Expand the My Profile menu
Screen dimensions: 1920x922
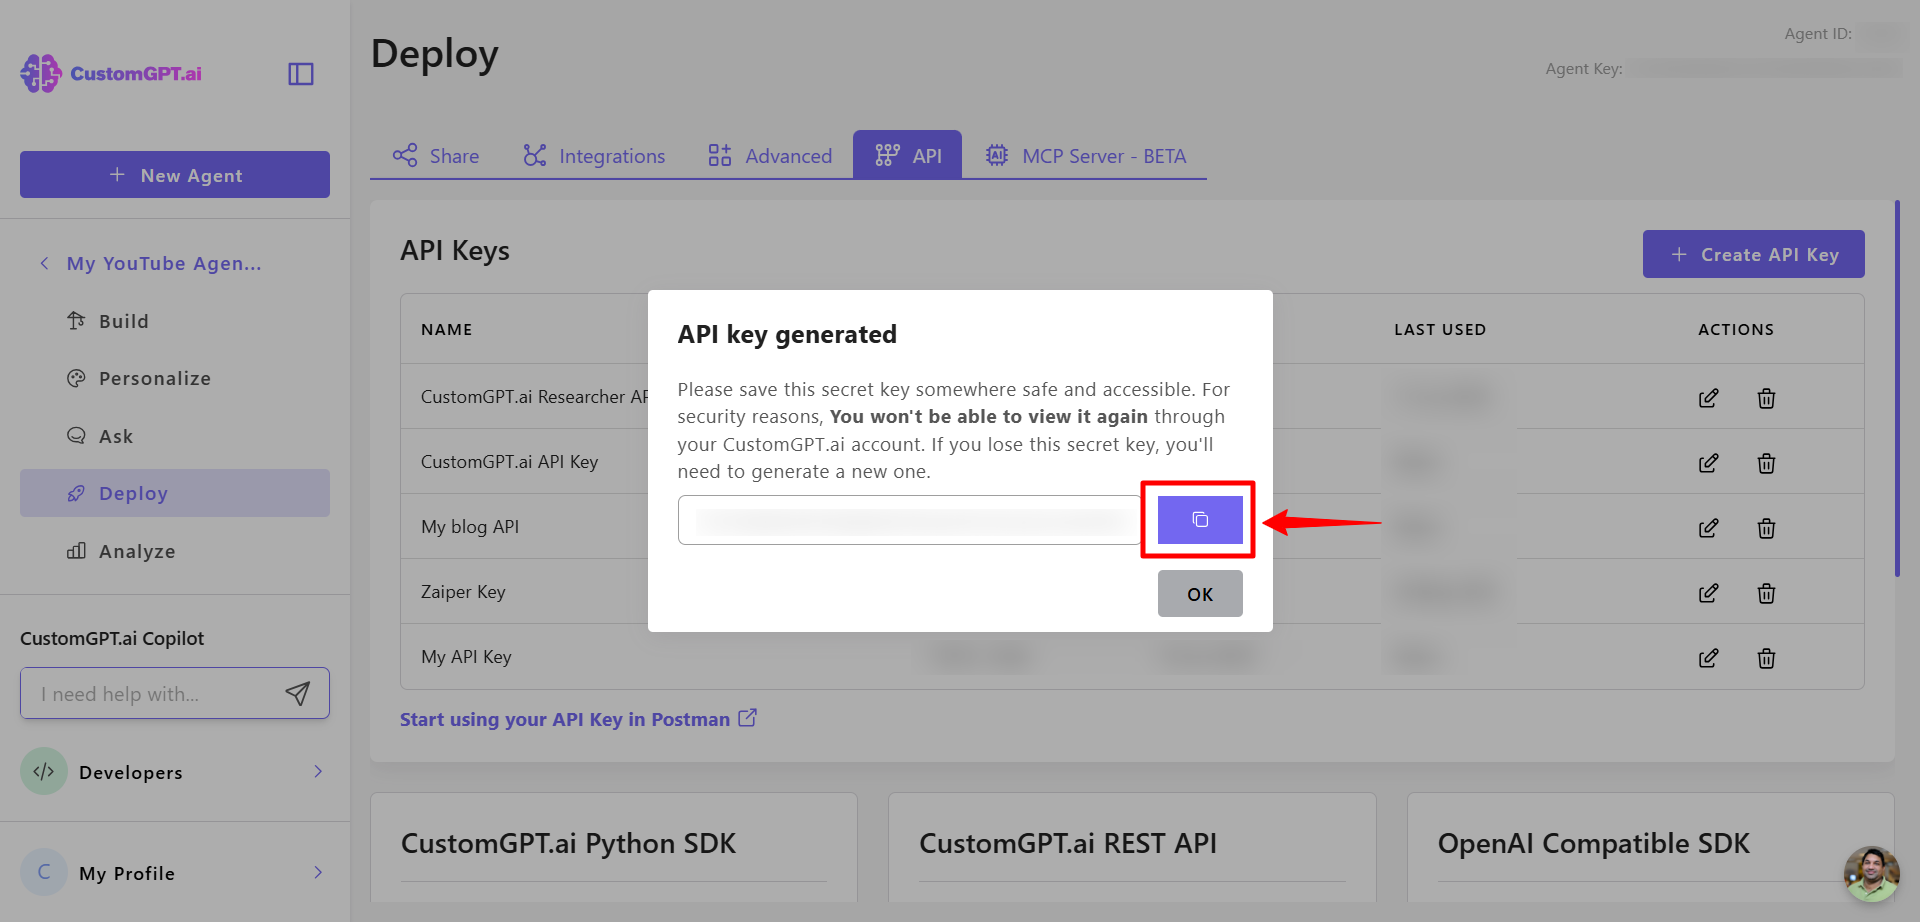pos(175,873)
